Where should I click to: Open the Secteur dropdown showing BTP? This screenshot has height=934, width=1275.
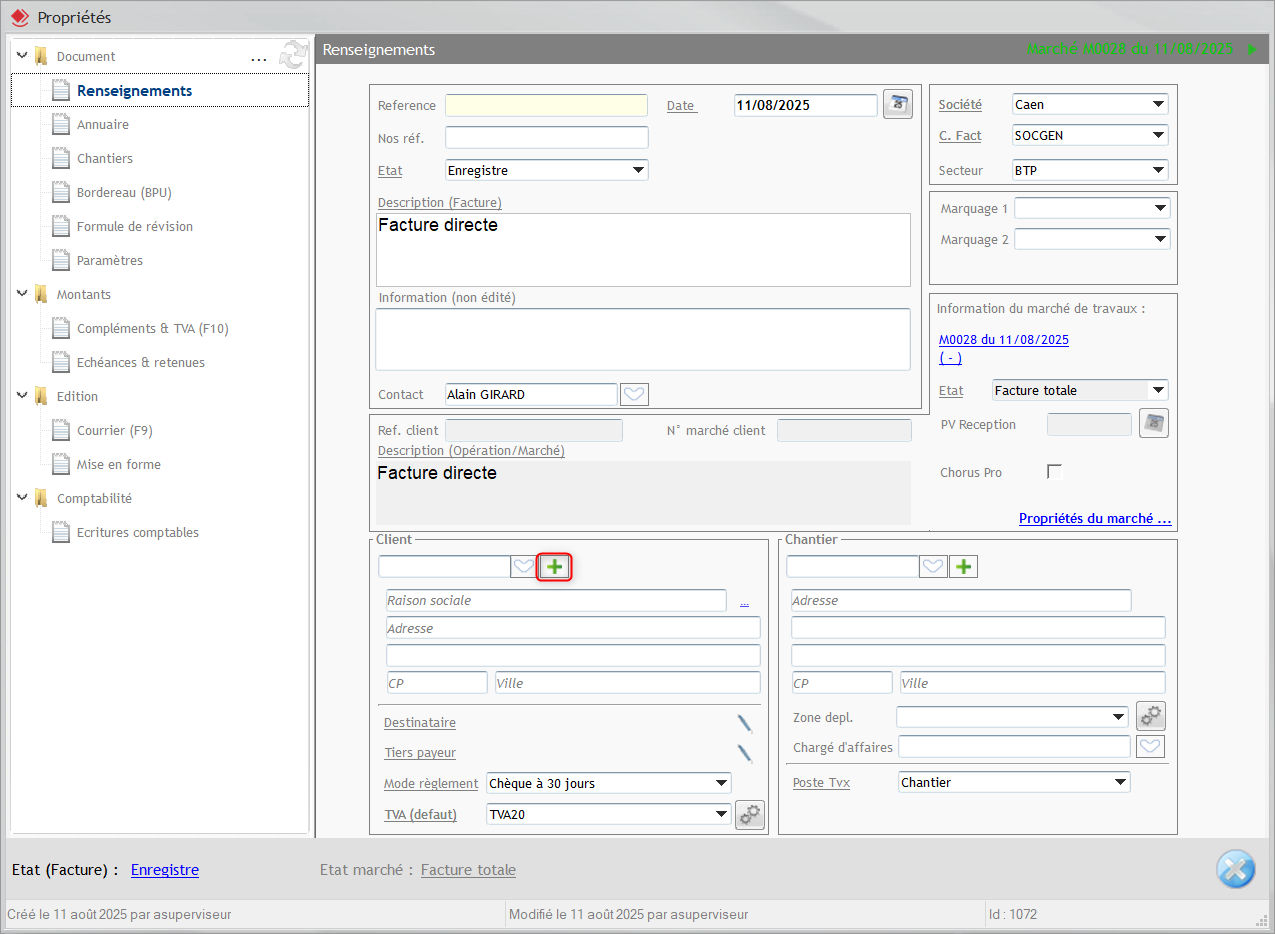click(x=1089, y=170)
